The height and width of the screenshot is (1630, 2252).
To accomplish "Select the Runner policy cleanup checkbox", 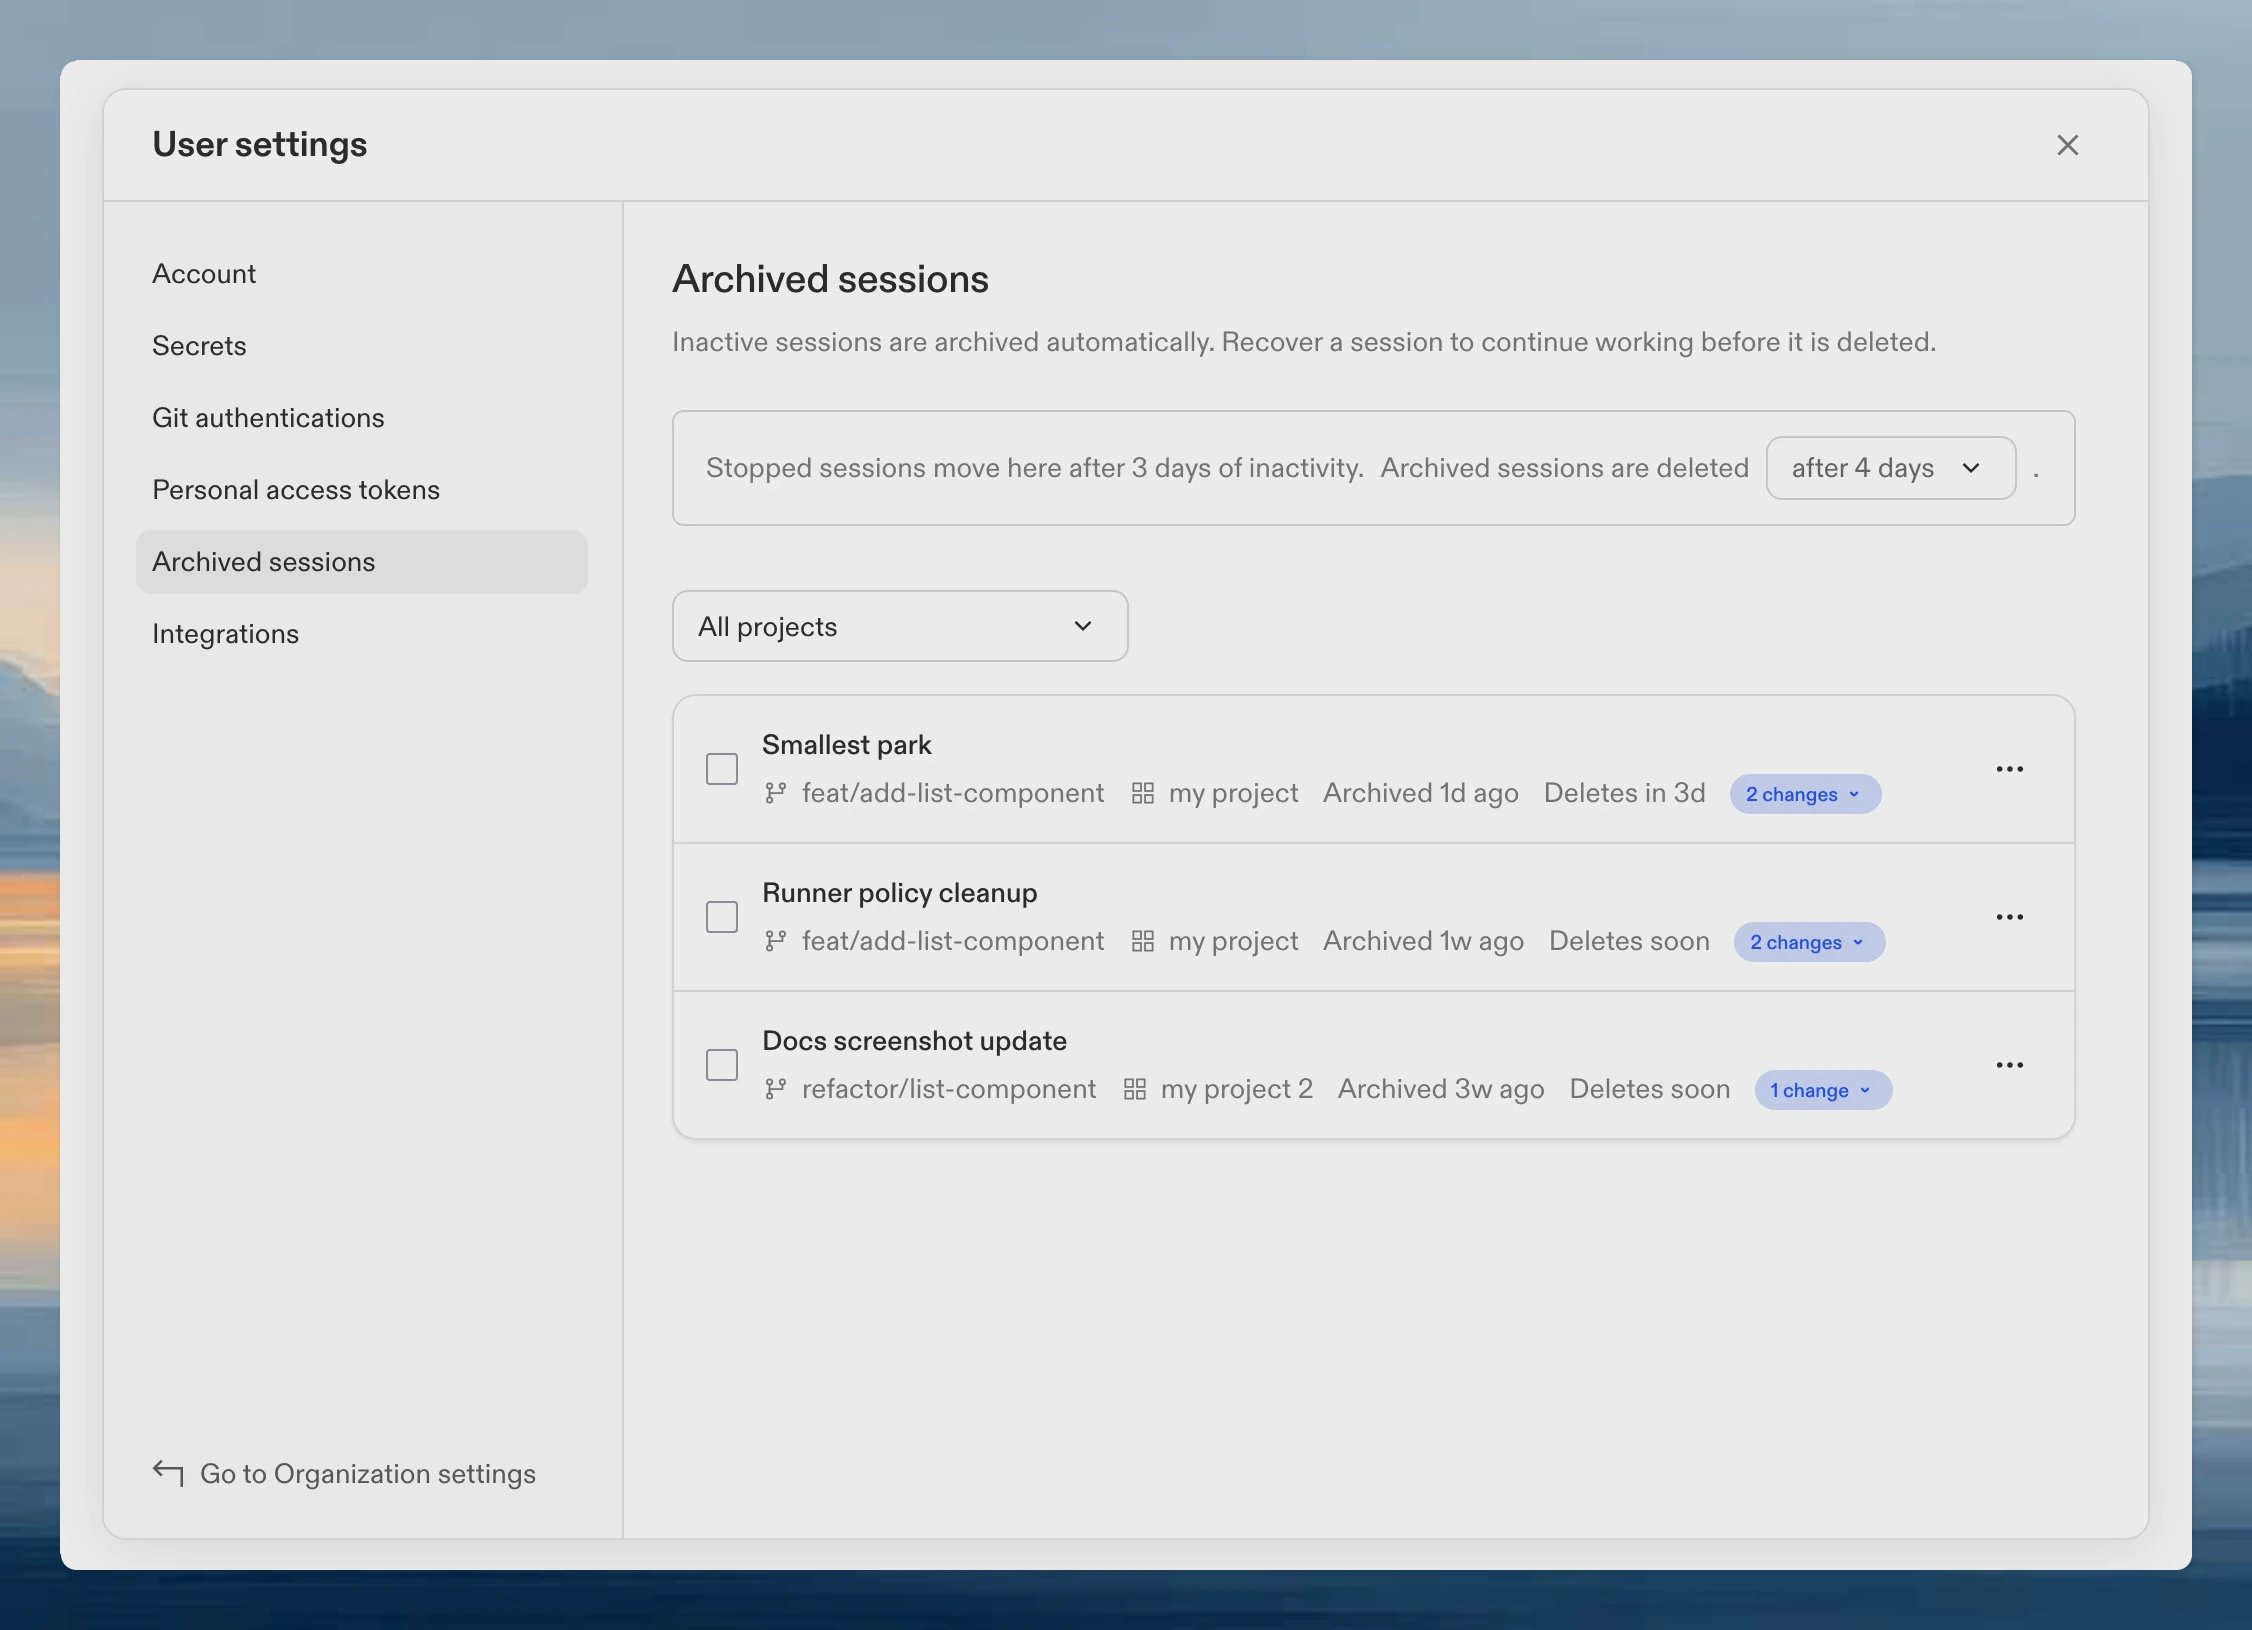I will pos(722,917).
